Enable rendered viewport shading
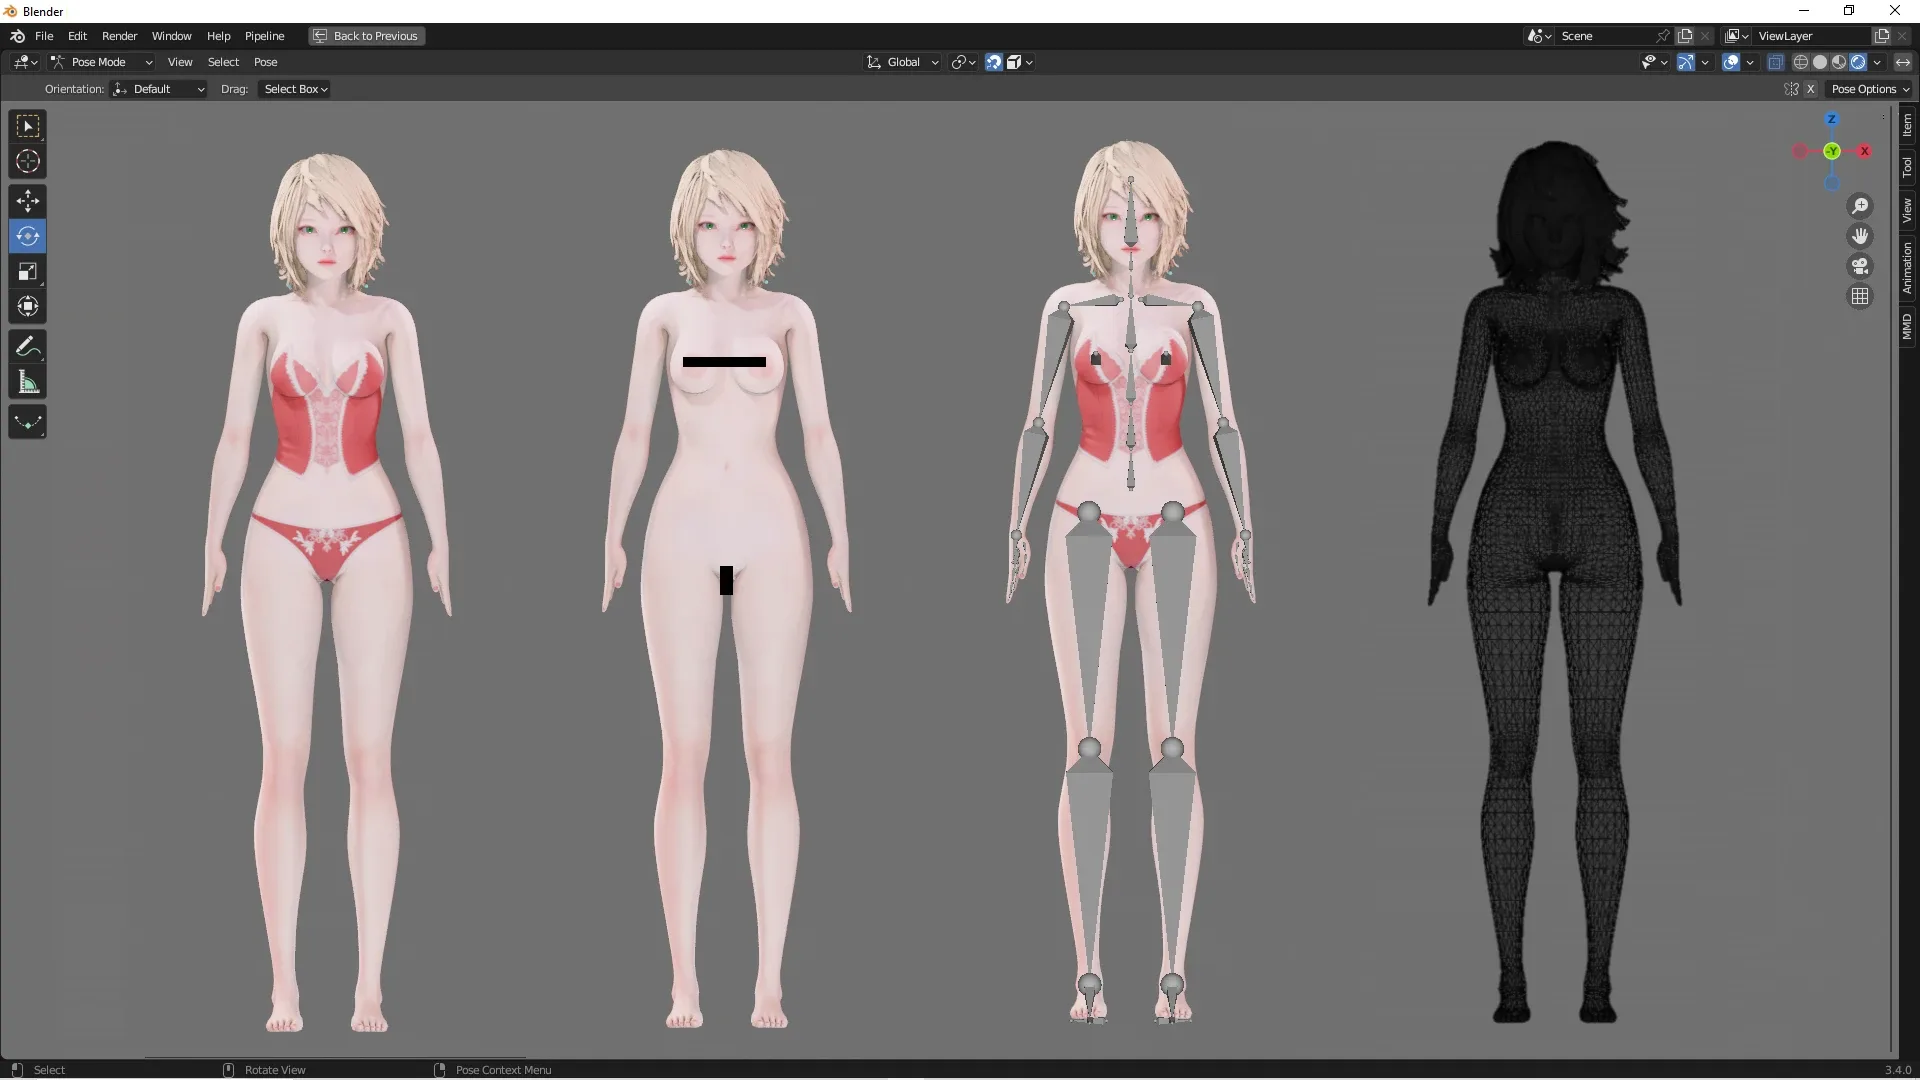 tap(1858, 61)
